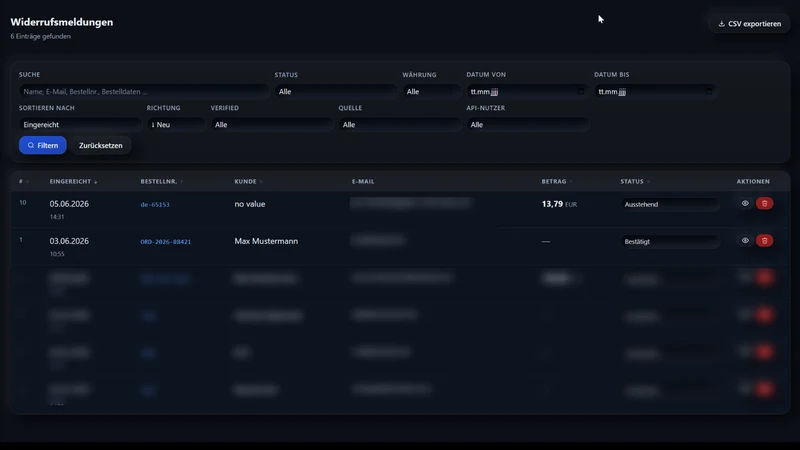Sort by the Bestellnr. column header
Screen dimensions: 800x450
point(161,181)
